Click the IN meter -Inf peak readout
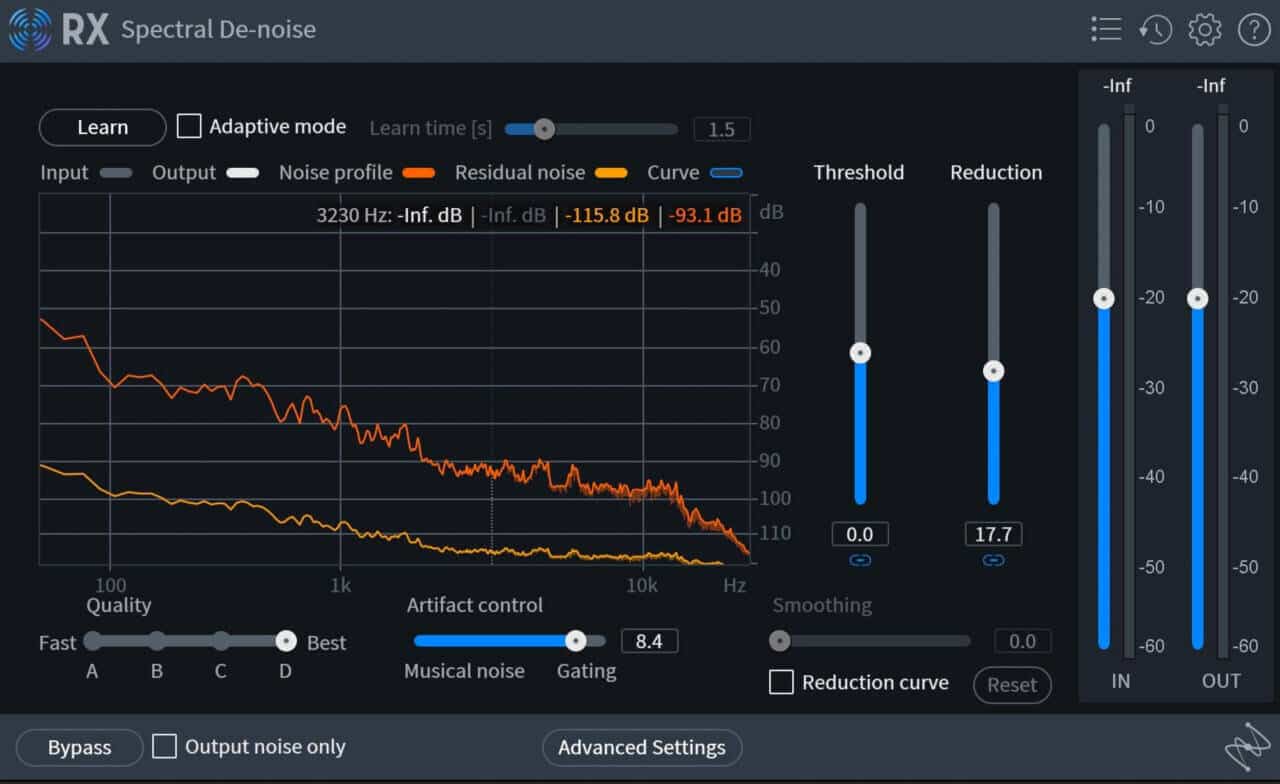Screen dimensions: 1280x784 [1117, 86]
